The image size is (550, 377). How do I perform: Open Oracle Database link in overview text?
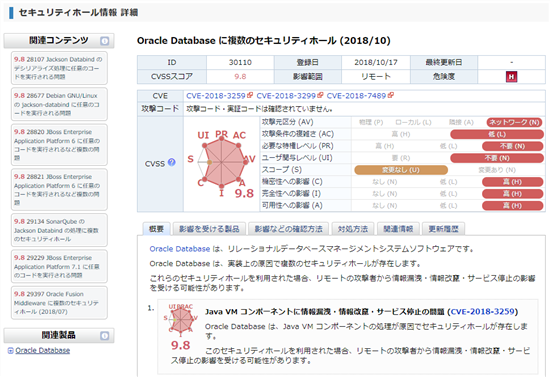(x=180, y=249)
